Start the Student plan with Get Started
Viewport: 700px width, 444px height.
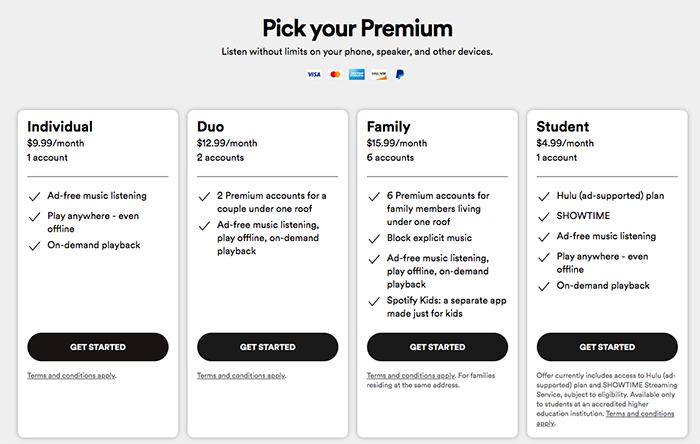click(x=607, y=347)
